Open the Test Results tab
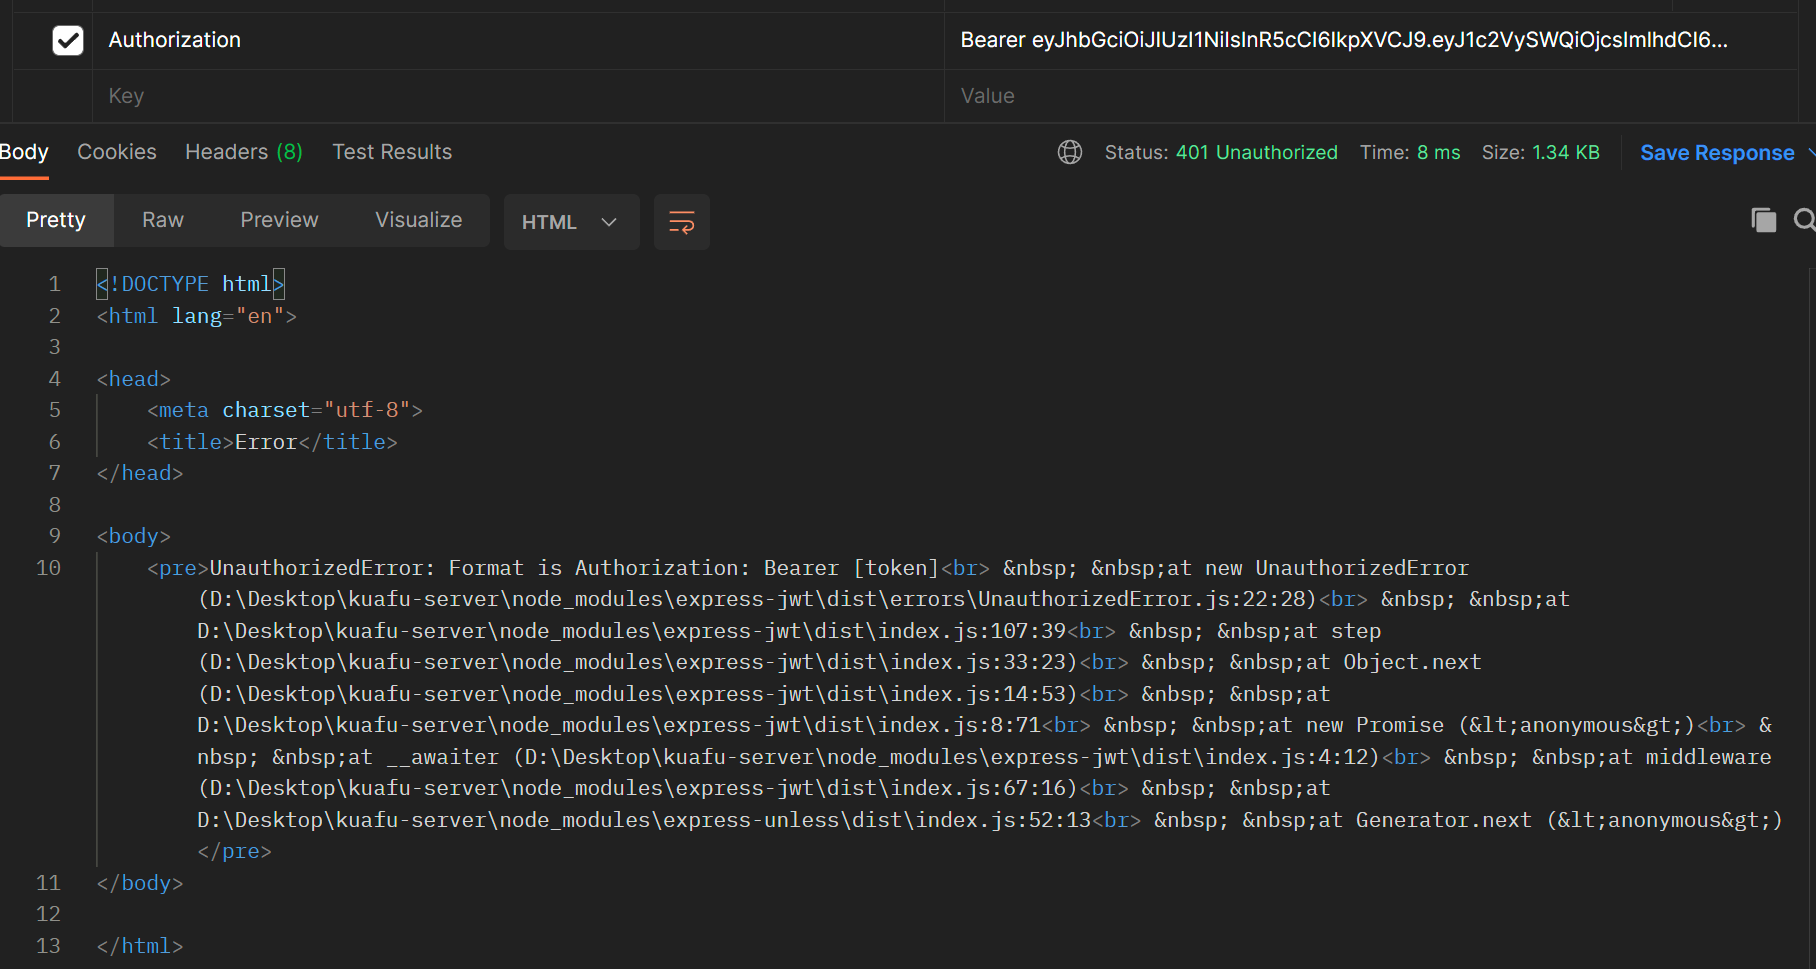This screenshot has width=1816, height=969. (392, 152)
